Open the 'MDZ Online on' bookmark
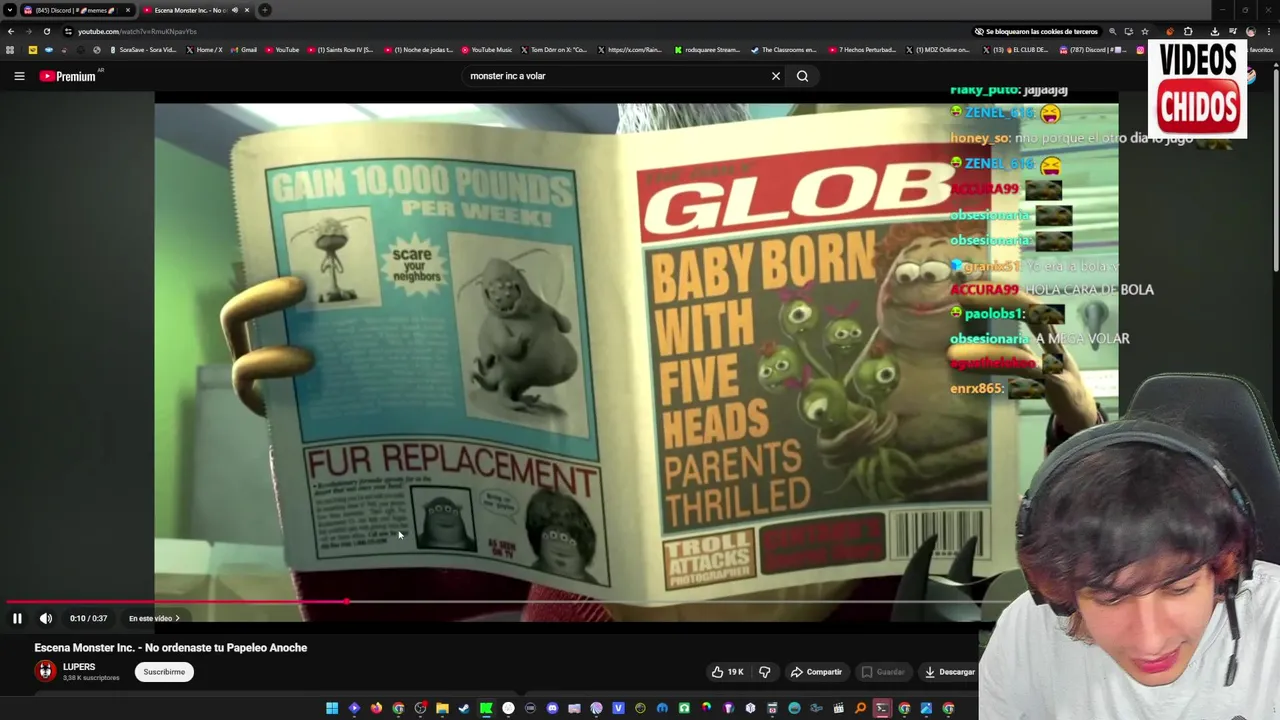 click(x=937, y=50)
